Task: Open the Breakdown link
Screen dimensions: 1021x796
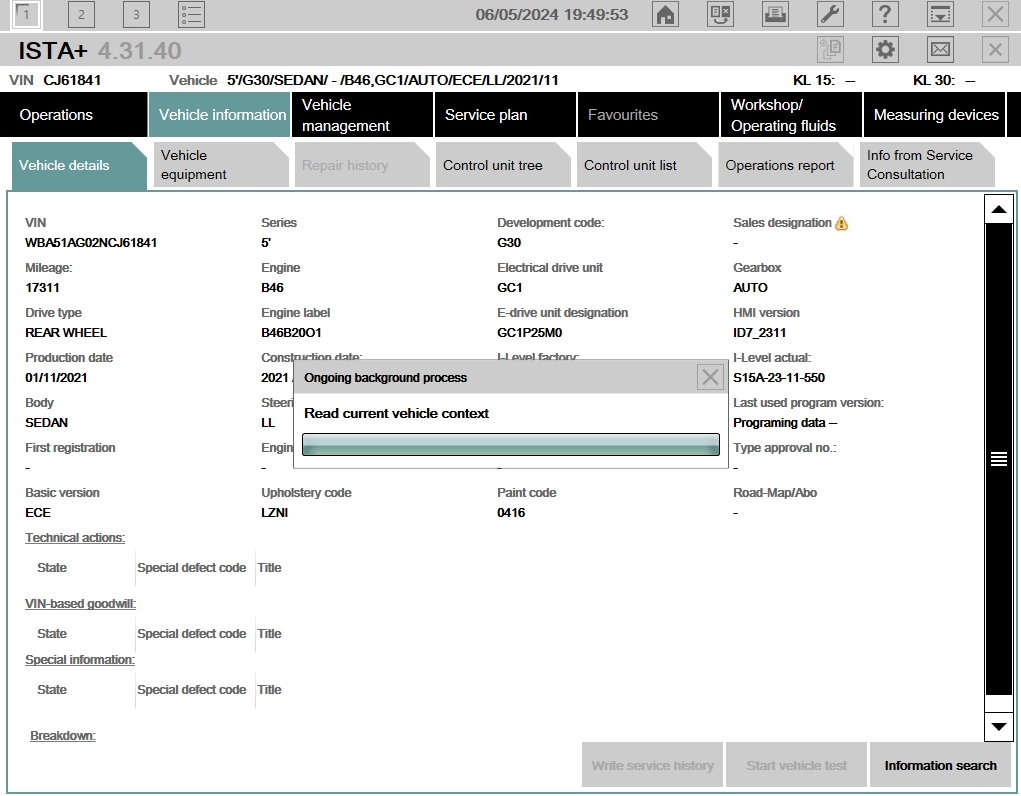Action: tap(63, 735)
